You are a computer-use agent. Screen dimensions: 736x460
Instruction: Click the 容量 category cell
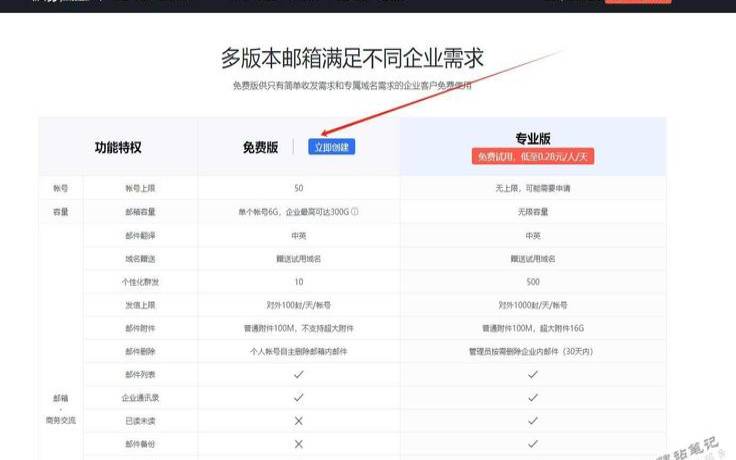coord(61,212)
